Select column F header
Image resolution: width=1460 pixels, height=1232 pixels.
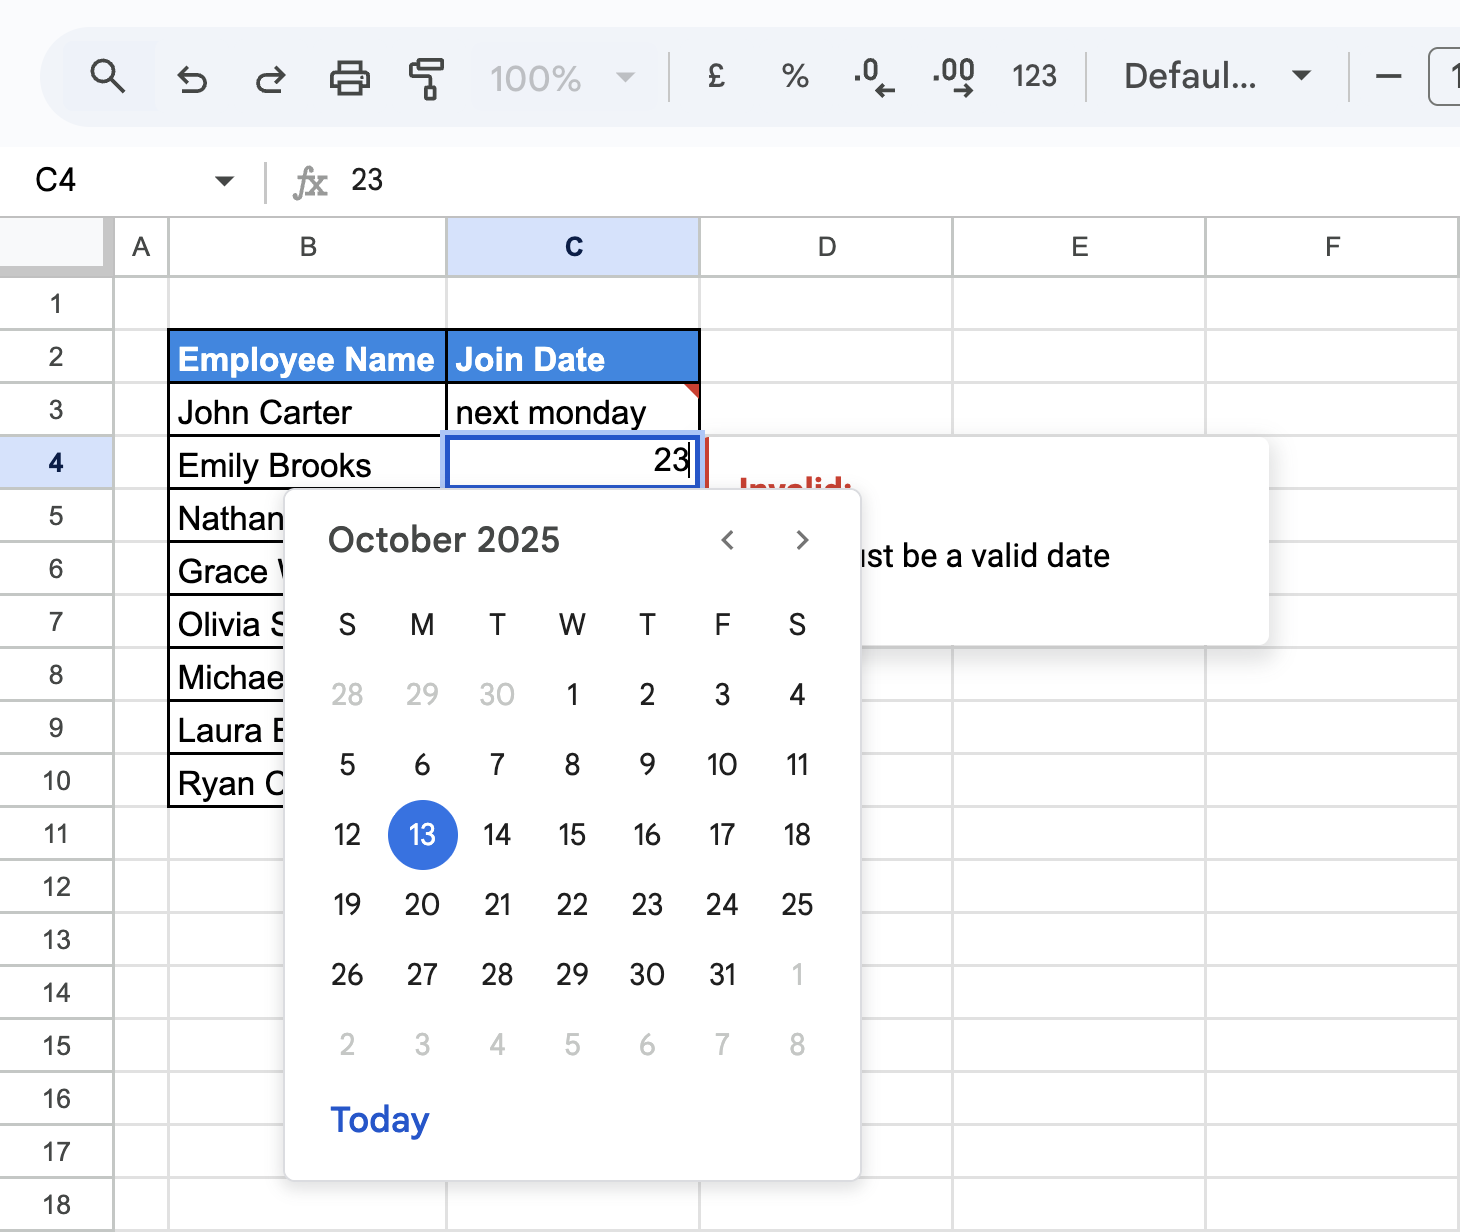pos(1332,247)
